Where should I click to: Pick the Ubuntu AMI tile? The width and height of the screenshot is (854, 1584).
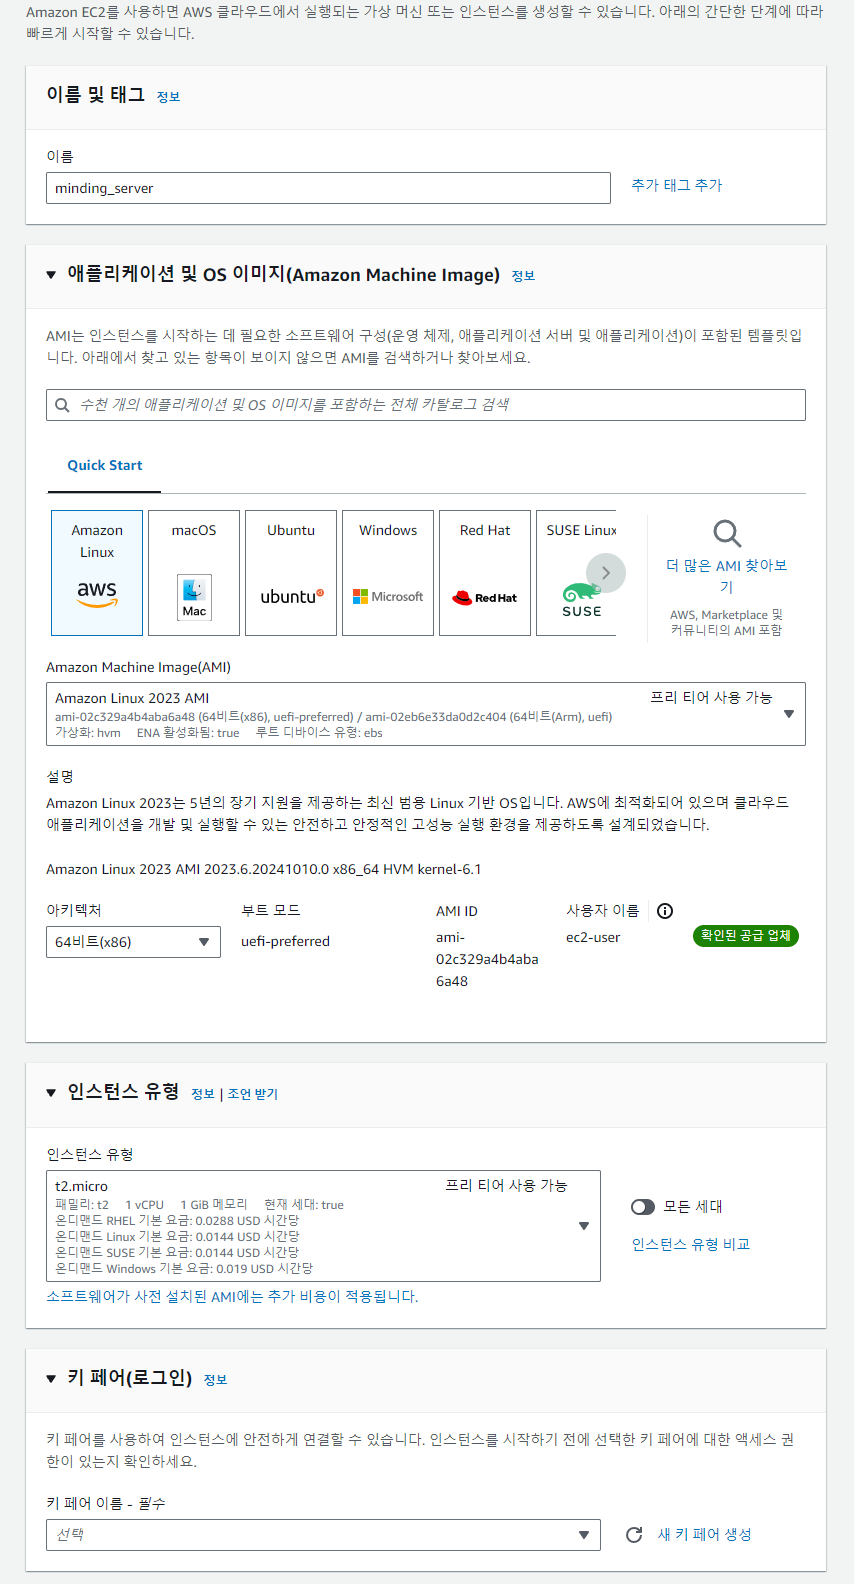(x=291, y=573)
